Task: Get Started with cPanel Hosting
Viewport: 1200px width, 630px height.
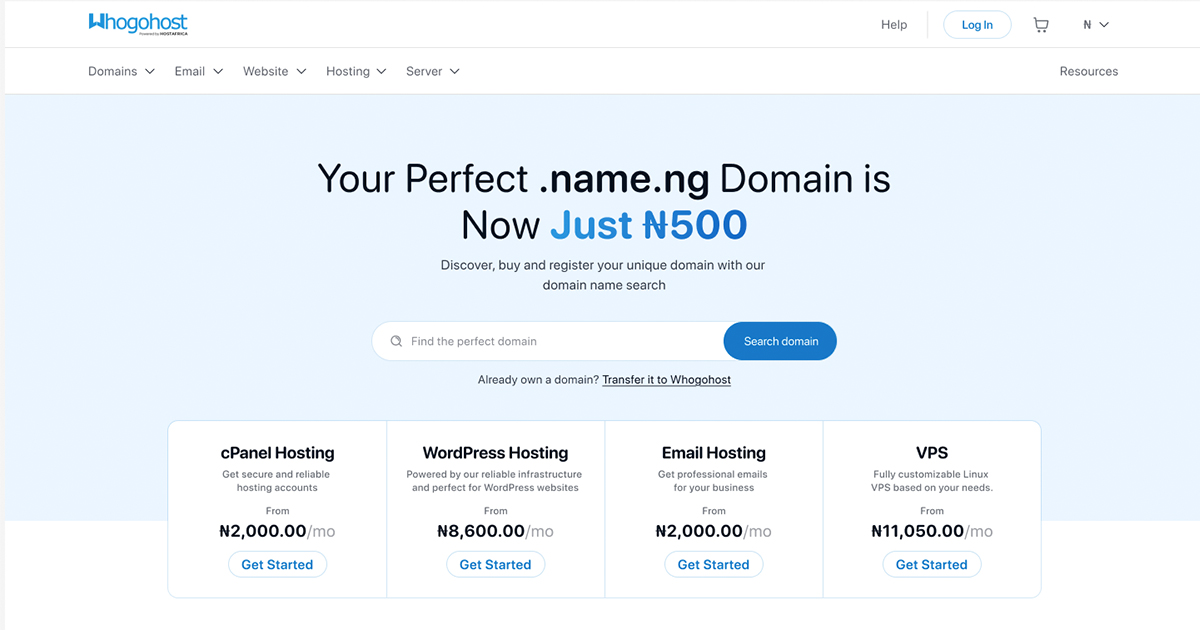Action: (277, 564)
